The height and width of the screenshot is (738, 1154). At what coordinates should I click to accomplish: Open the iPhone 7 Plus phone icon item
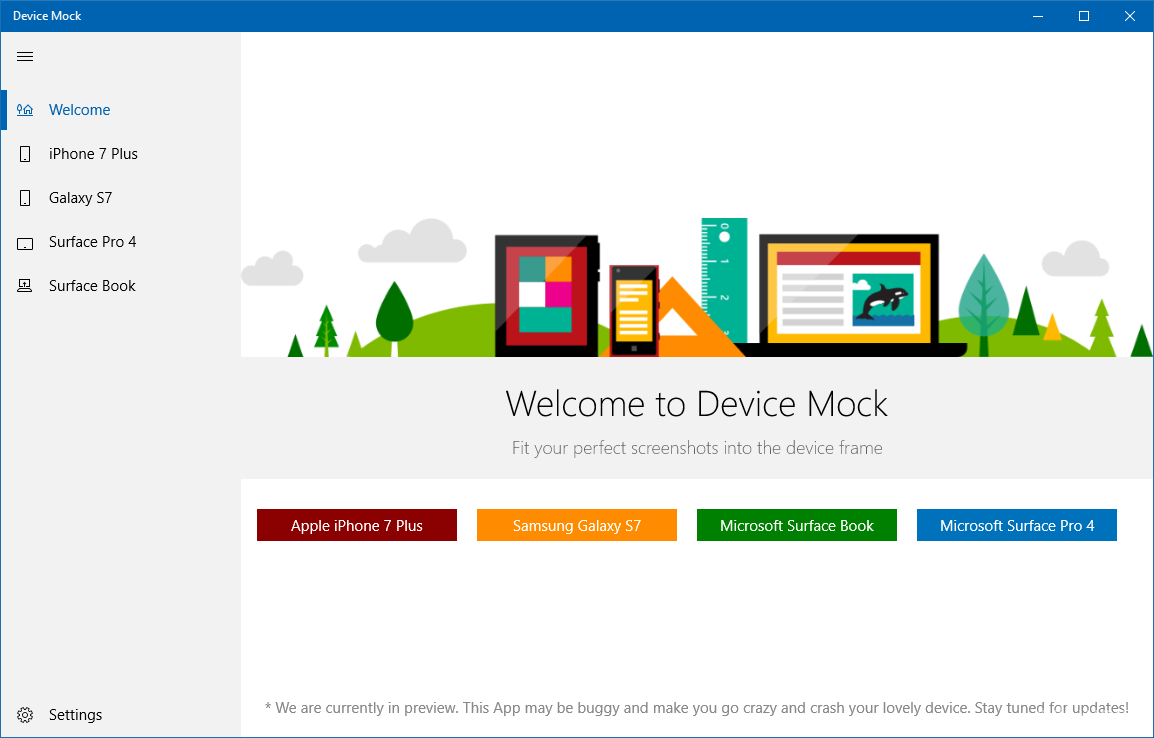25,154
